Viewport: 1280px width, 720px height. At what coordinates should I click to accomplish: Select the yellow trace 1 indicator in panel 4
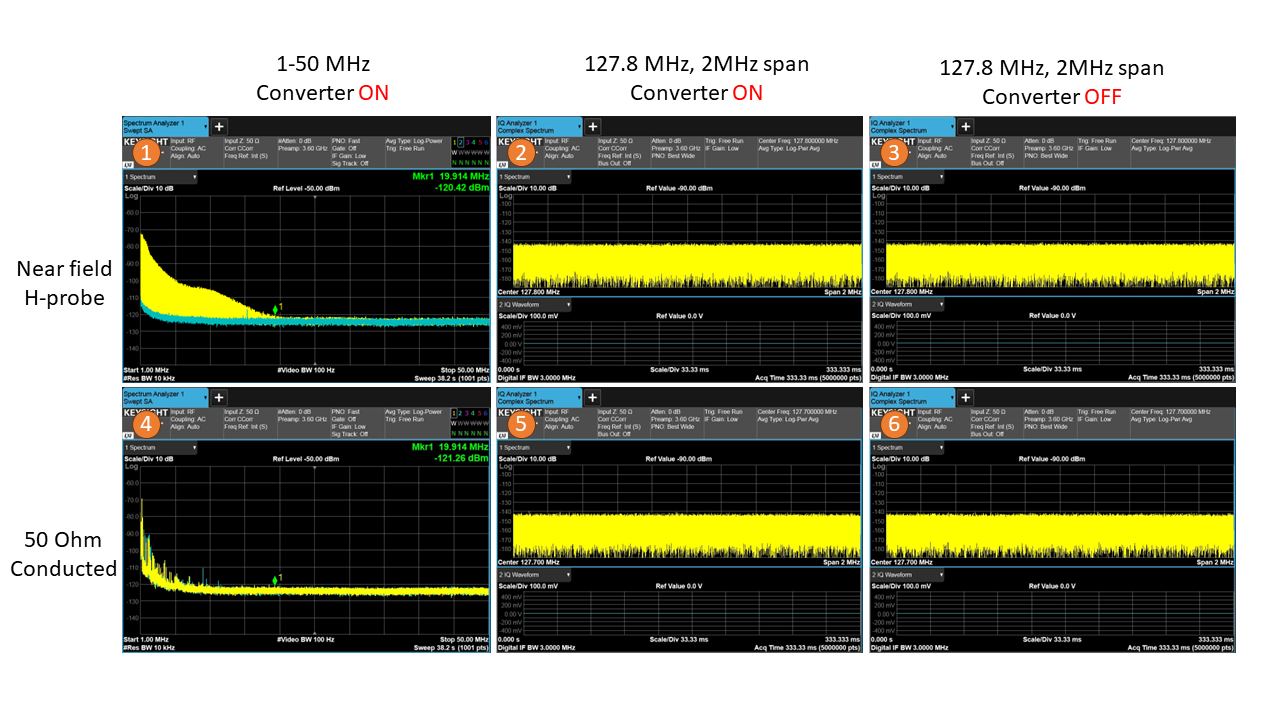point(453,414)
